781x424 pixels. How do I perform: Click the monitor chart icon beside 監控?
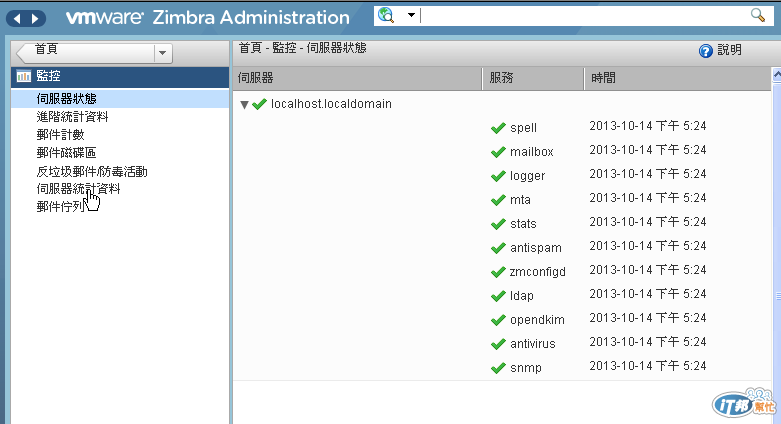[x=23, y=76]
